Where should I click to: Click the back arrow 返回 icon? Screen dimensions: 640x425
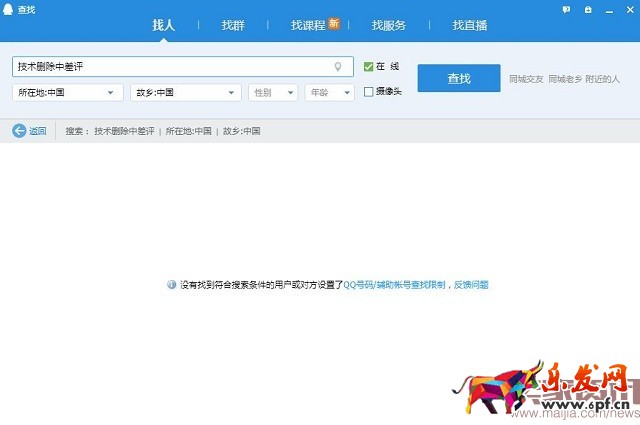tap(19, 131)
